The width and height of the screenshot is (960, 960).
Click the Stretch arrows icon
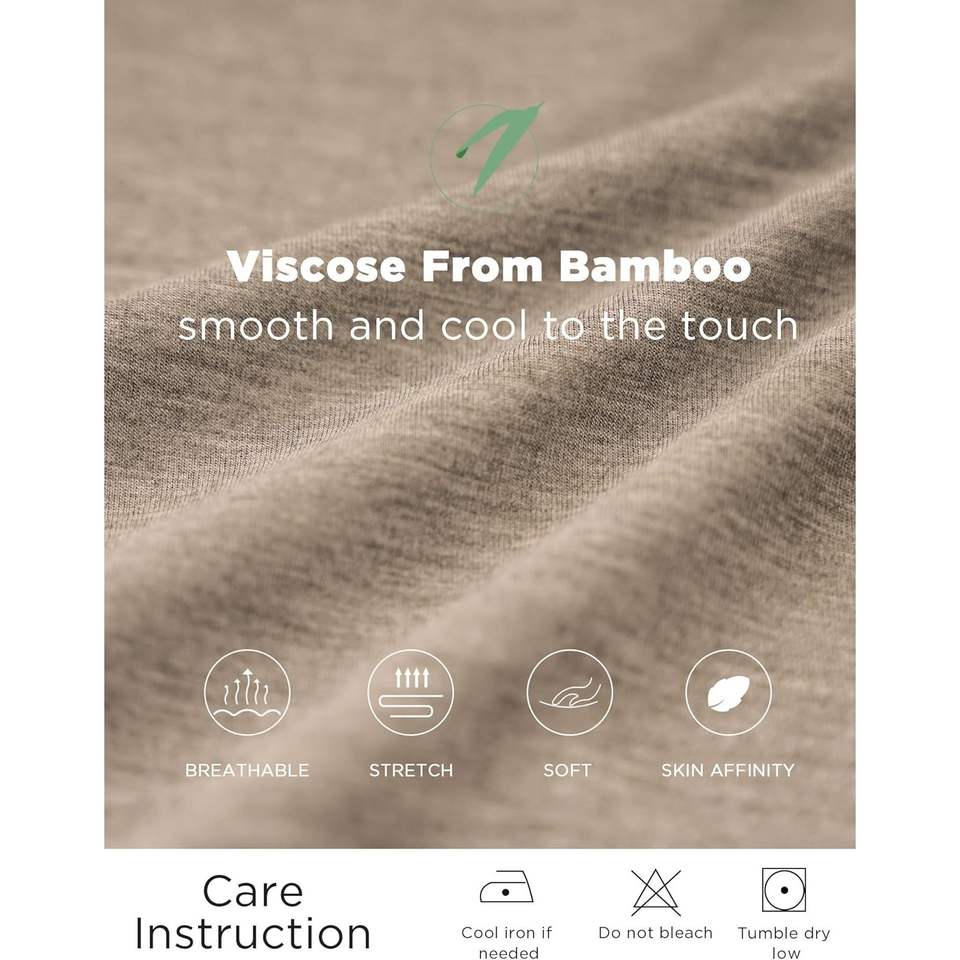[411, 692]
